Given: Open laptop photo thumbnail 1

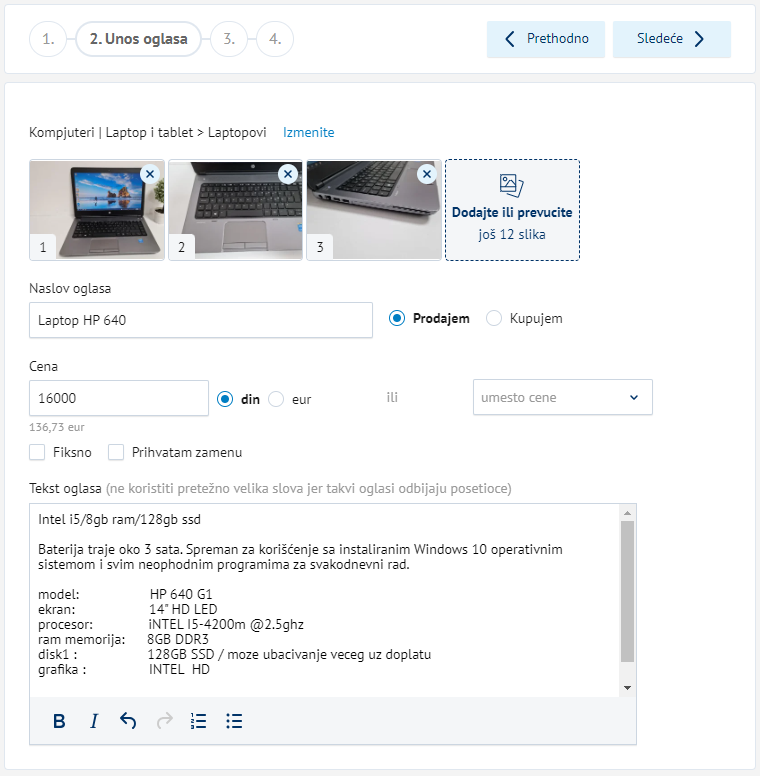Looking at the screenshot, I should (97, 210).
